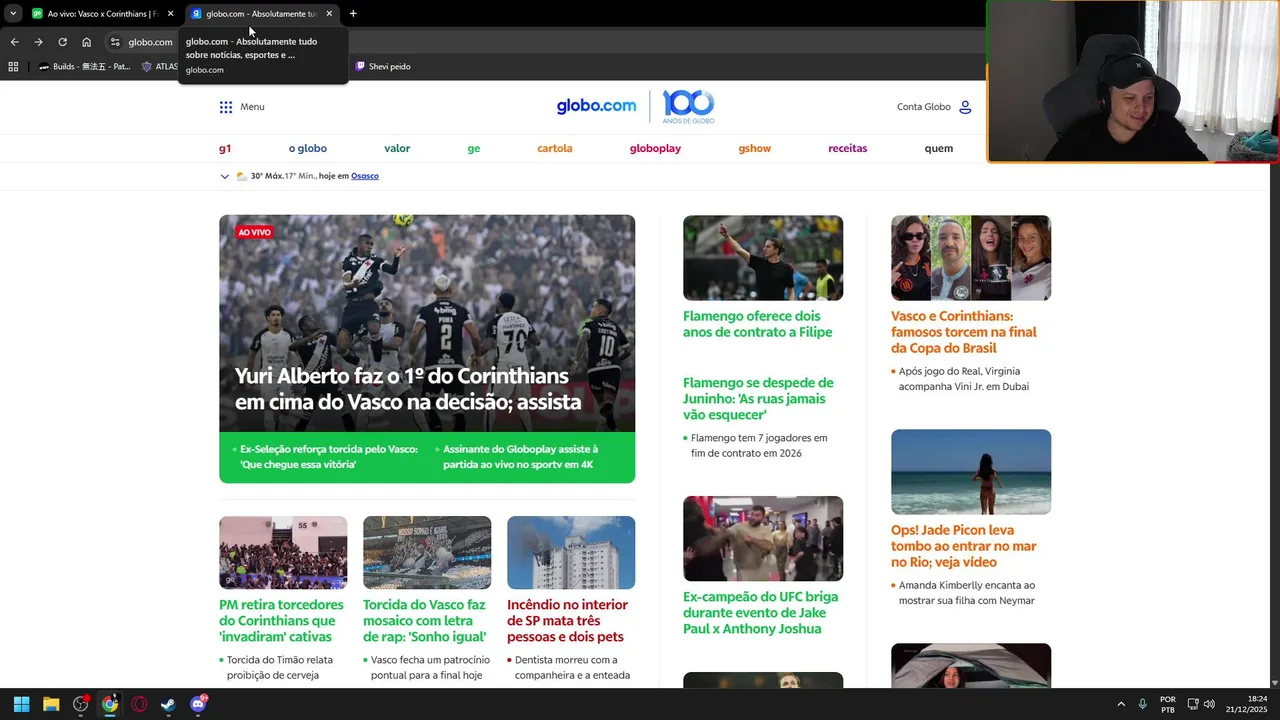The image size is (1280, 720).
Task: Click the browser home icon
Action: (87, 42)
